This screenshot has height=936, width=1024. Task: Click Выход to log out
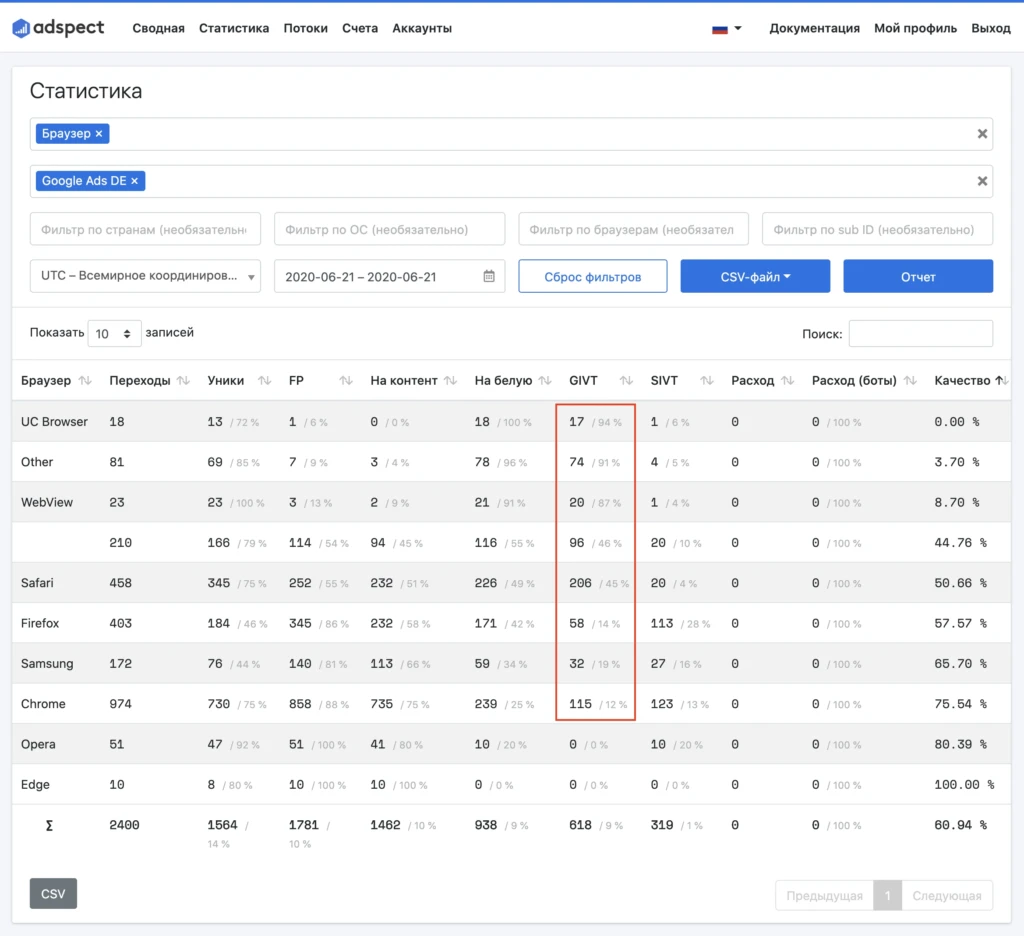click(991, 28)
